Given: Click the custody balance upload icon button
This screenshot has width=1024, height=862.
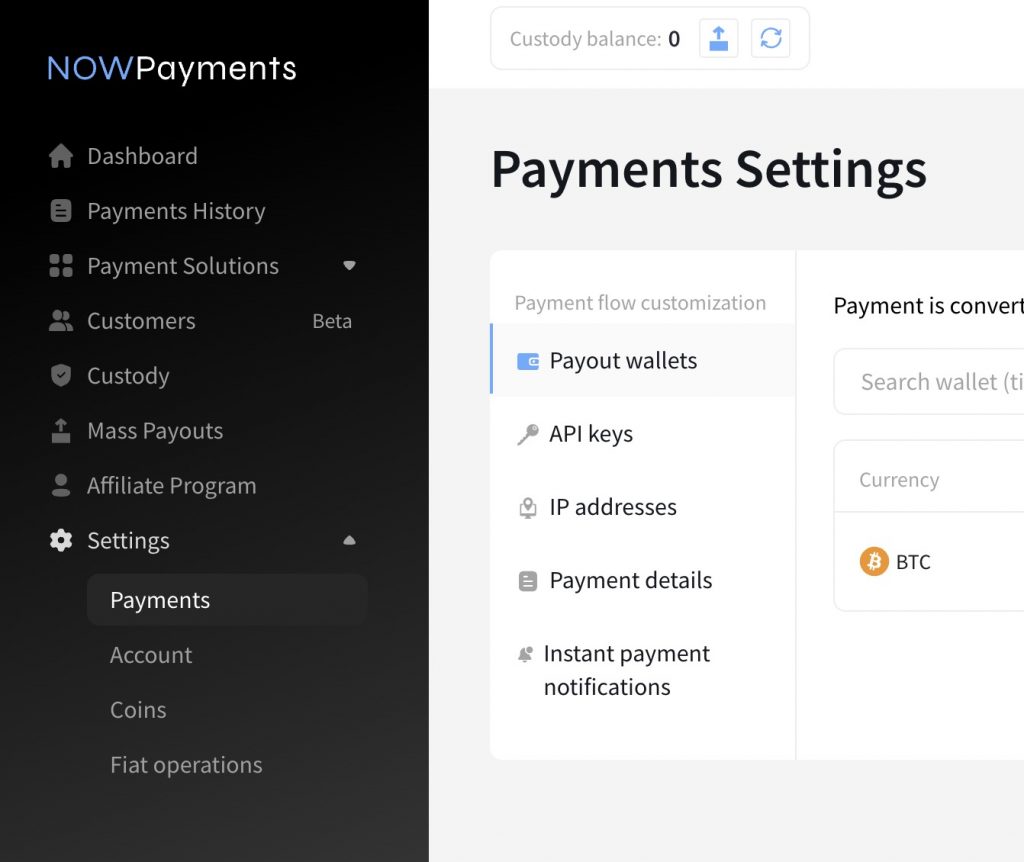Looking at the screenshot, I should (x=718, y=39).
